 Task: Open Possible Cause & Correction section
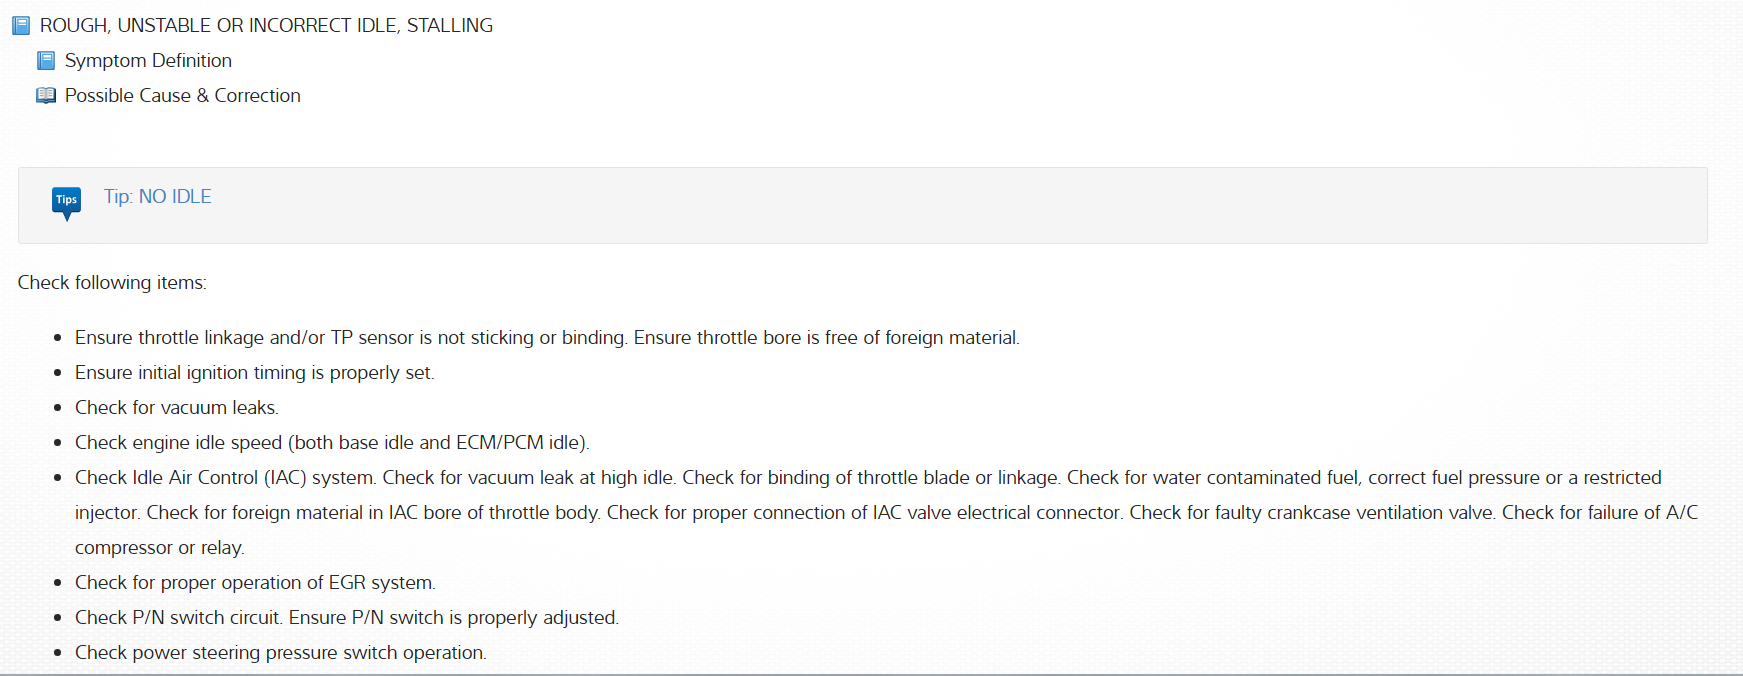pyautogui.click(x=182, y=96)
